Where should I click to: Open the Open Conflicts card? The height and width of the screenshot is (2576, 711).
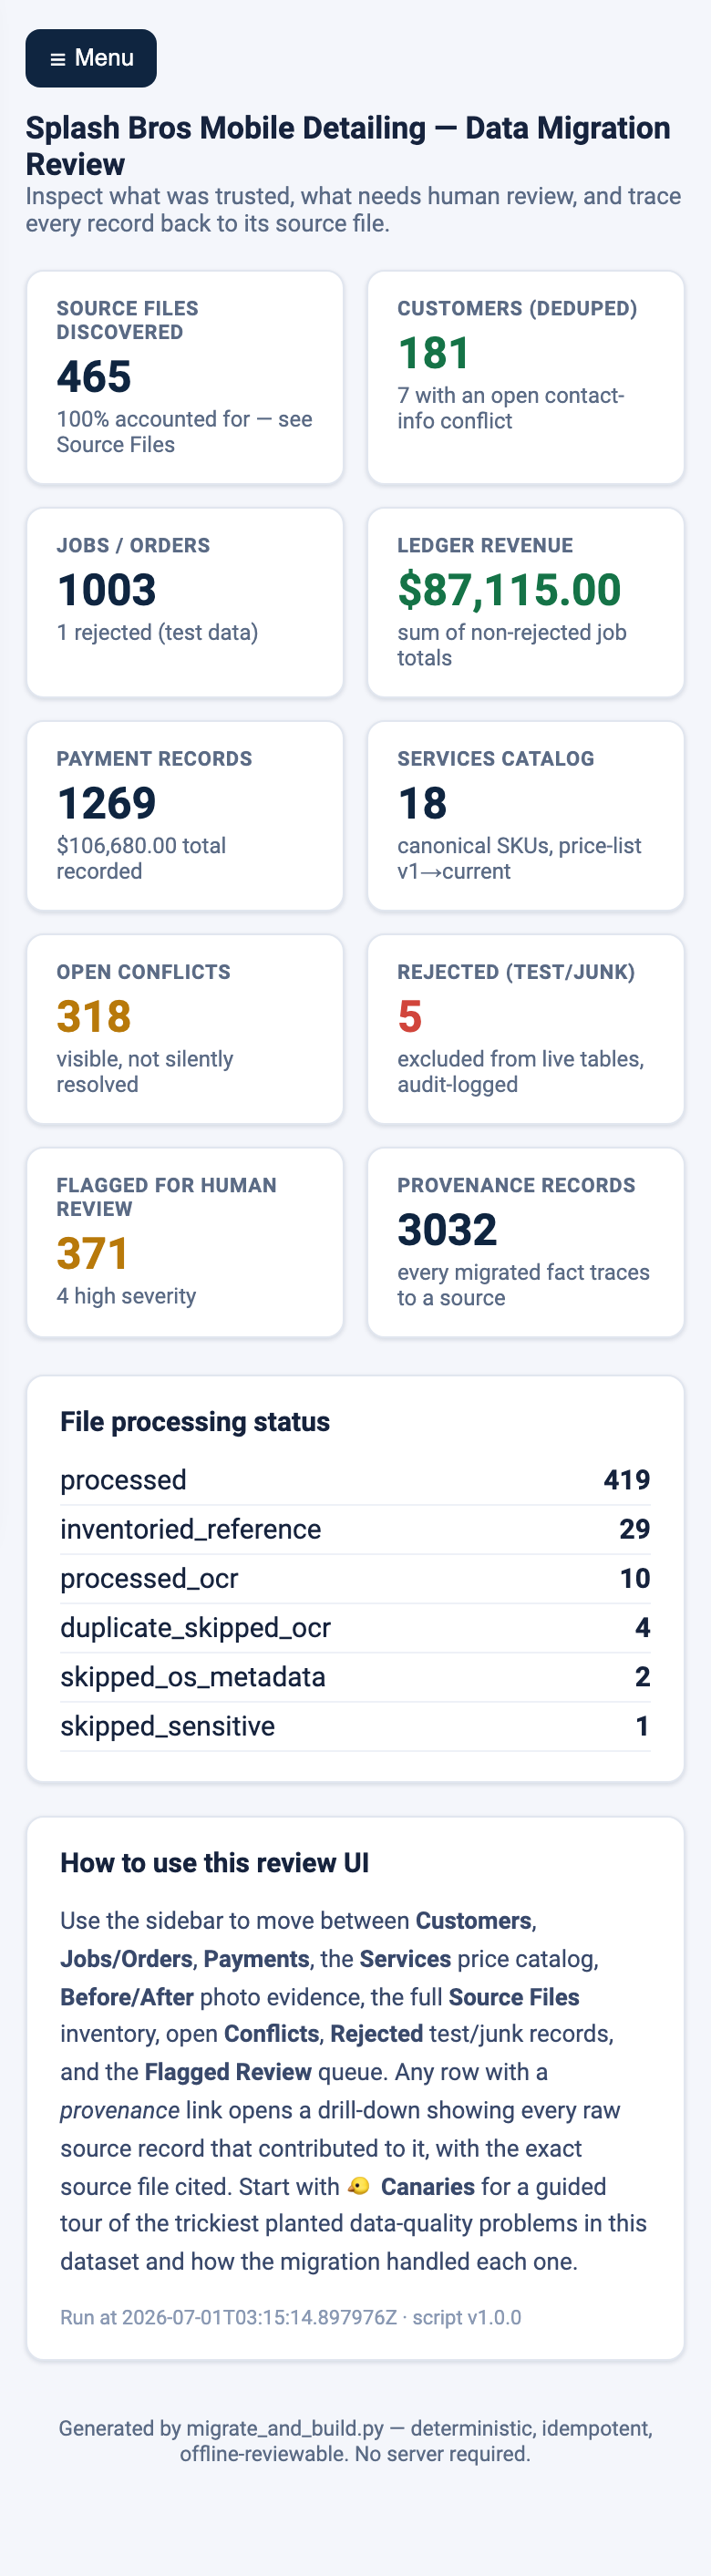pos(185,1029)
